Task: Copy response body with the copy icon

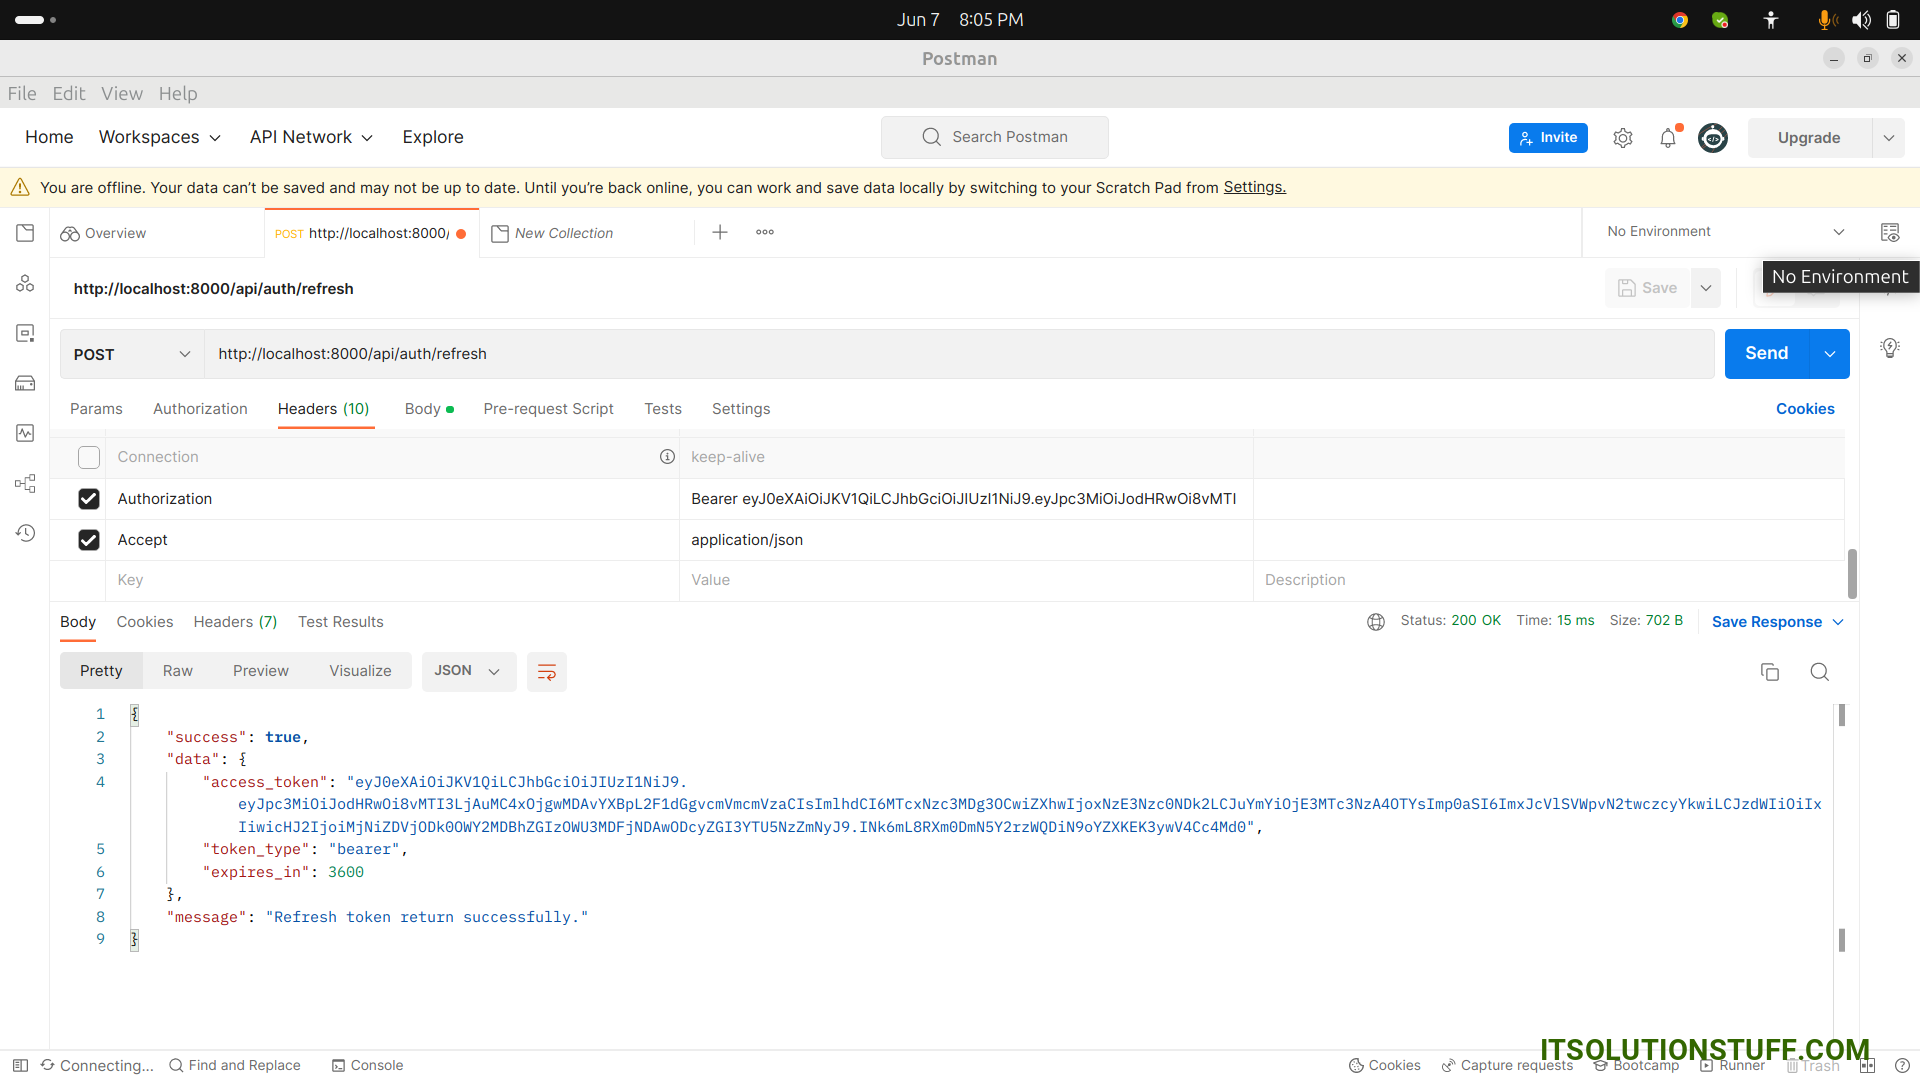Action: 1769,672
